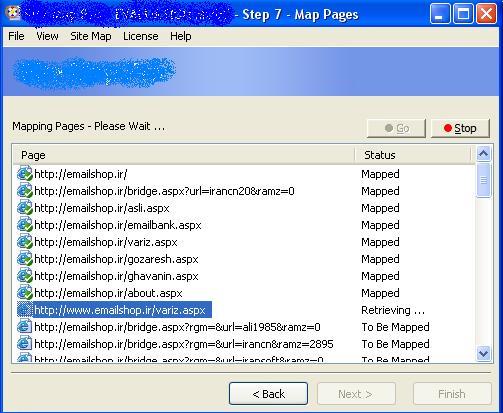Click the icon of the highlighted www.emailshop.ir/variz.aspx row
Viewport: 503px width, 413px height.
point(25,310)
